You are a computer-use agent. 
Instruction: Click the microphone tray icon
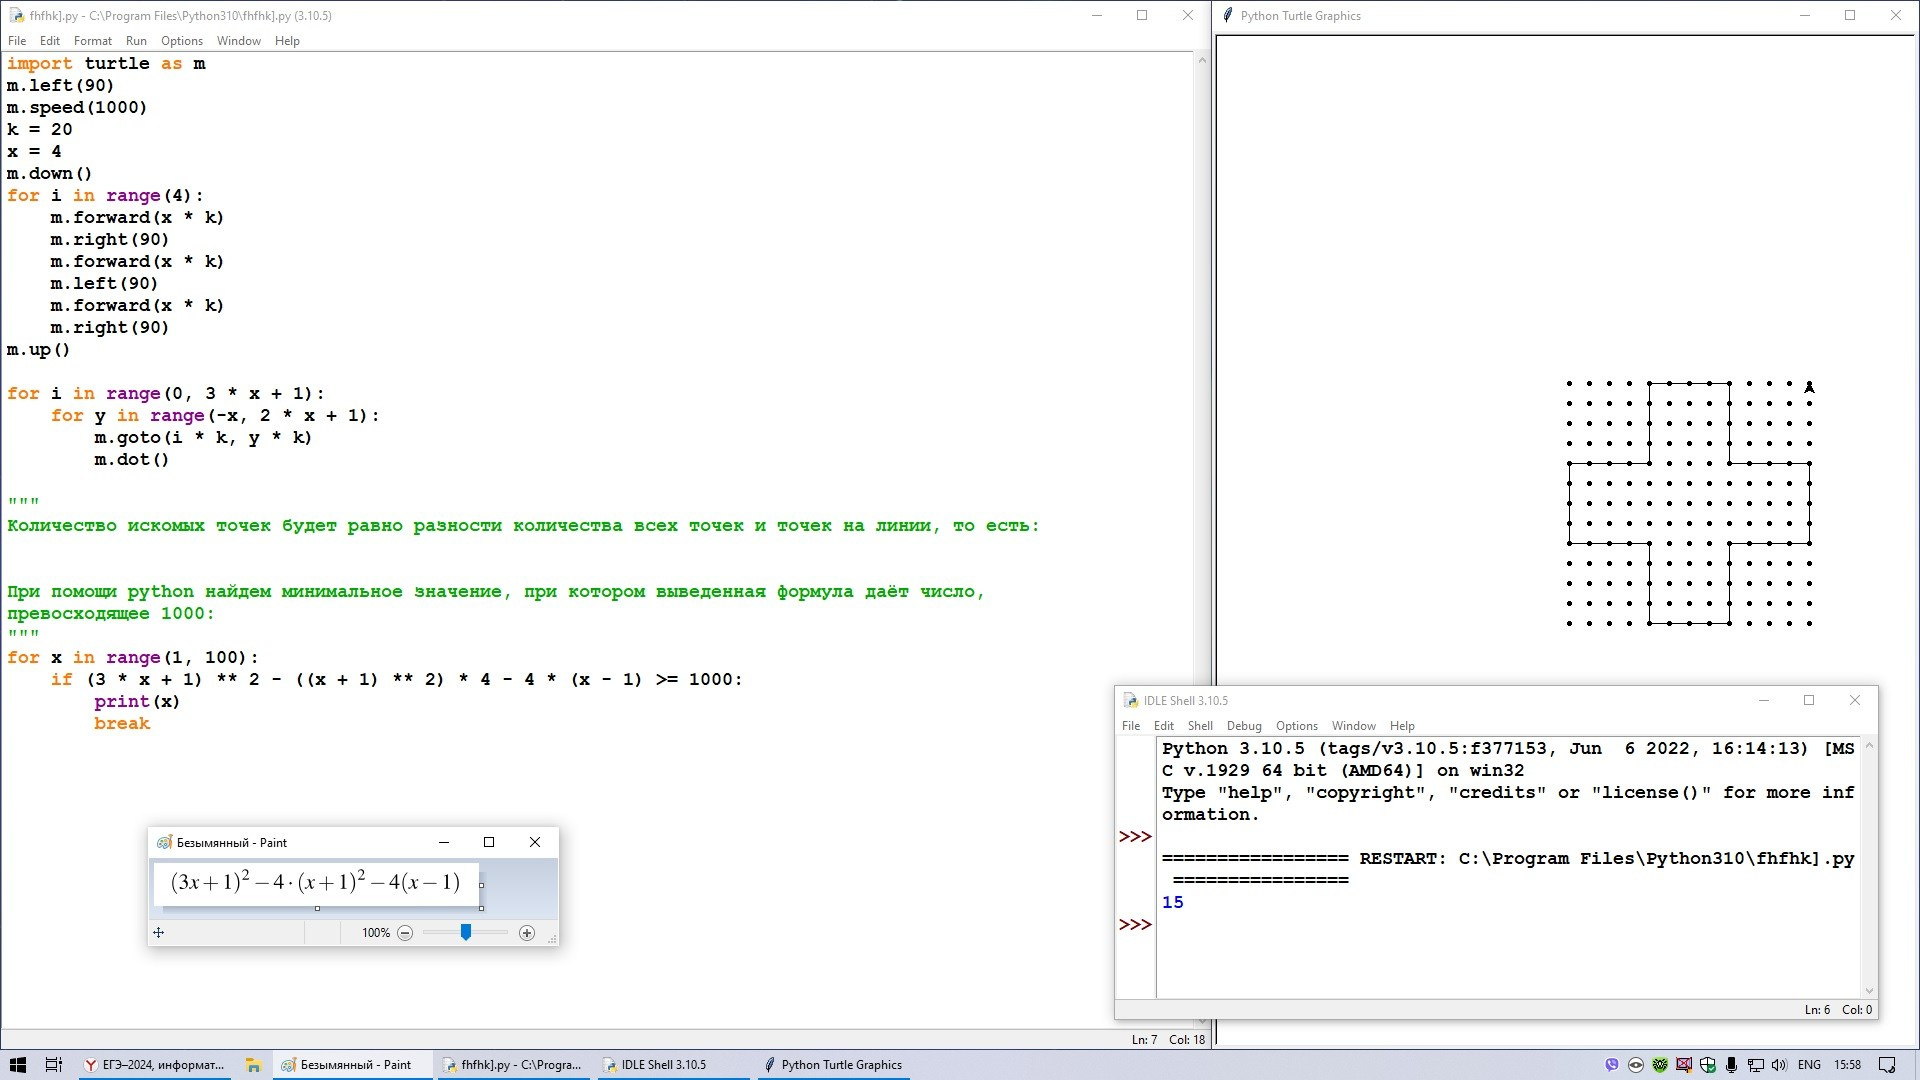[x=1731, y=1065]
